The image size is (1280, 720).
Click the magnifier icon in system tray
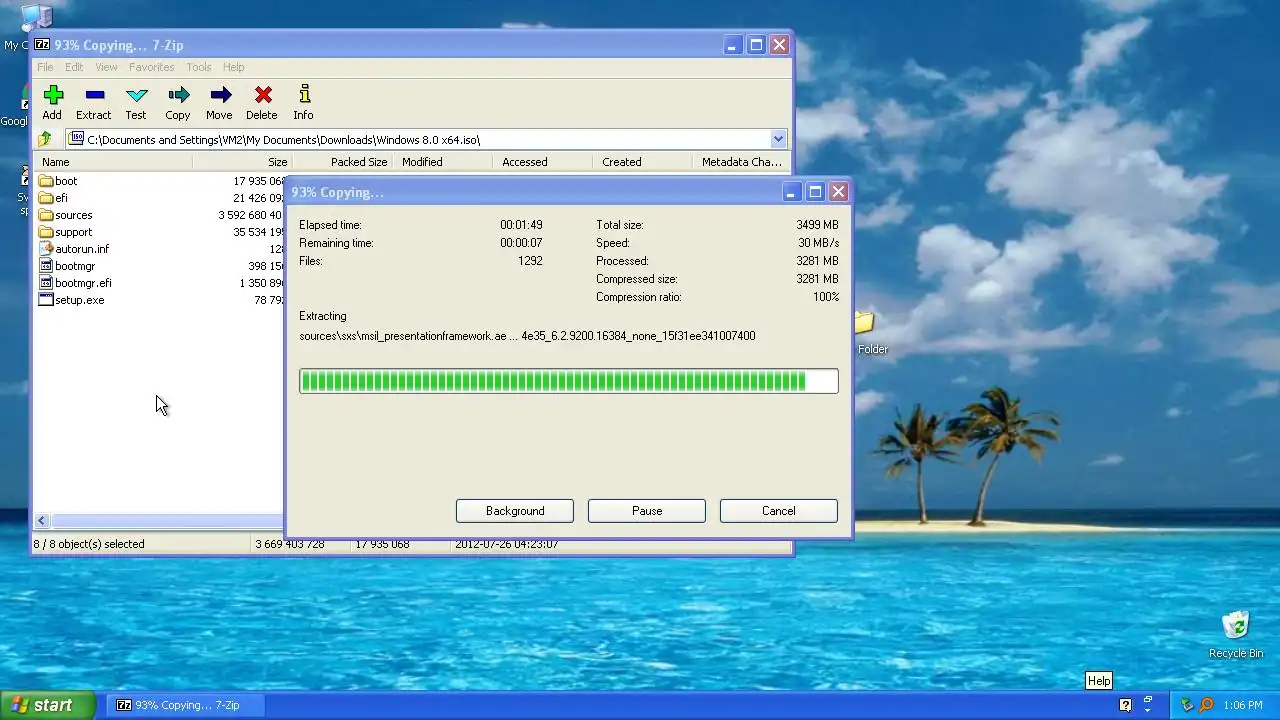click(1206, 705)
